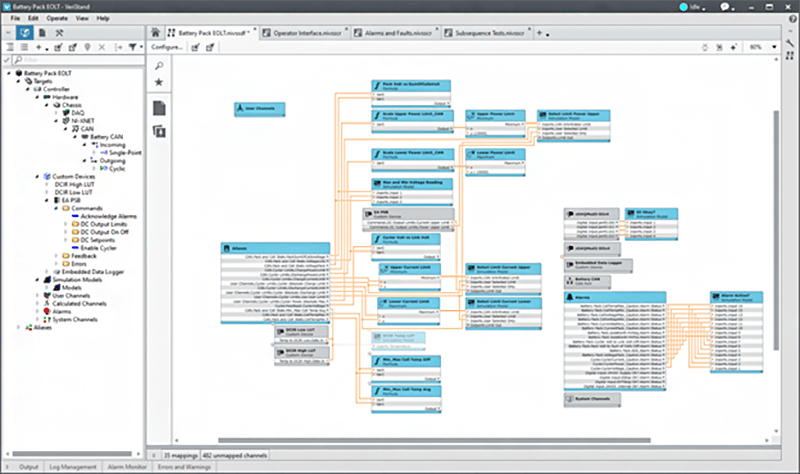
Task: Click the canvas vertical scrollbar
Action: 777,230
